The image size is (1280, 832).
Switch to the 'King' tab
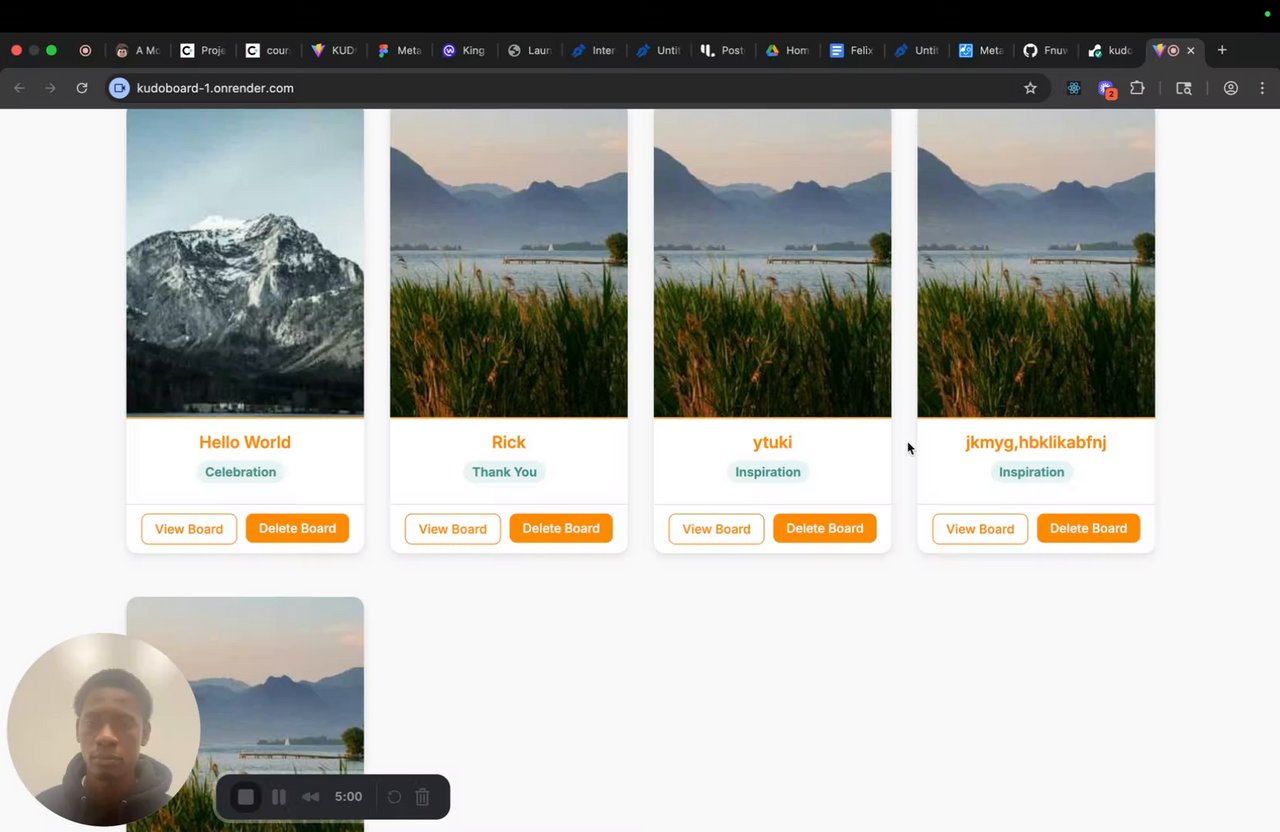(x=464, y=50)
